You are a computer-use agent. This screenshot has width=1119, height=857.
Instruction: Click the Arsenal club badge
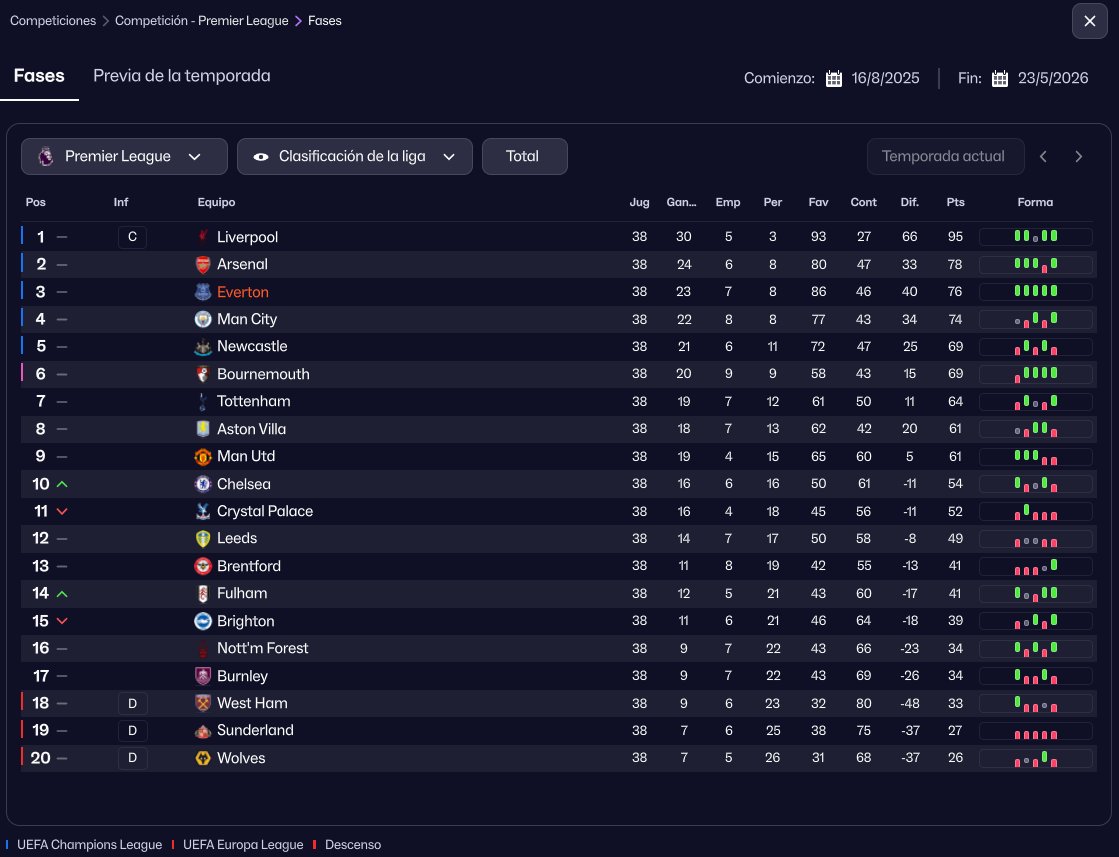point(203,265)
